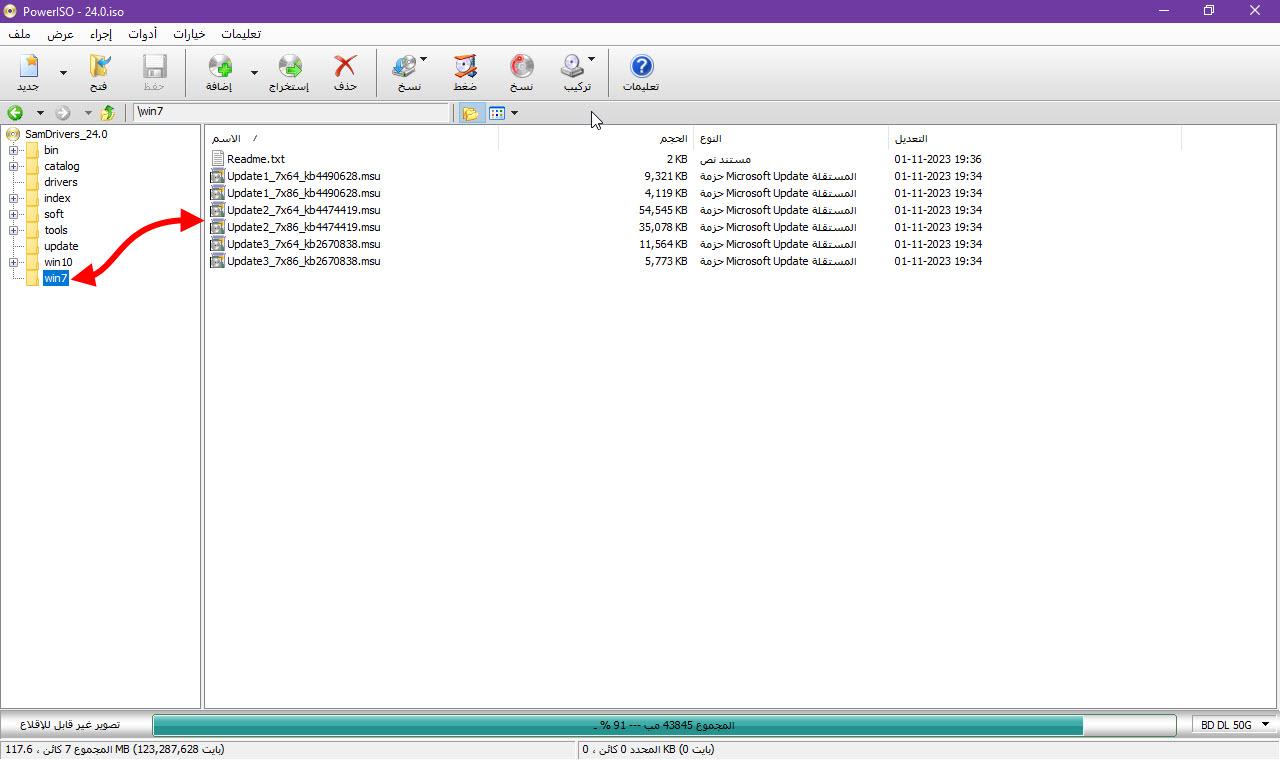The width and height of the screenshot is (1280, 760).
Task: Open the View (عرض) menu
Action: coord(61,34)
